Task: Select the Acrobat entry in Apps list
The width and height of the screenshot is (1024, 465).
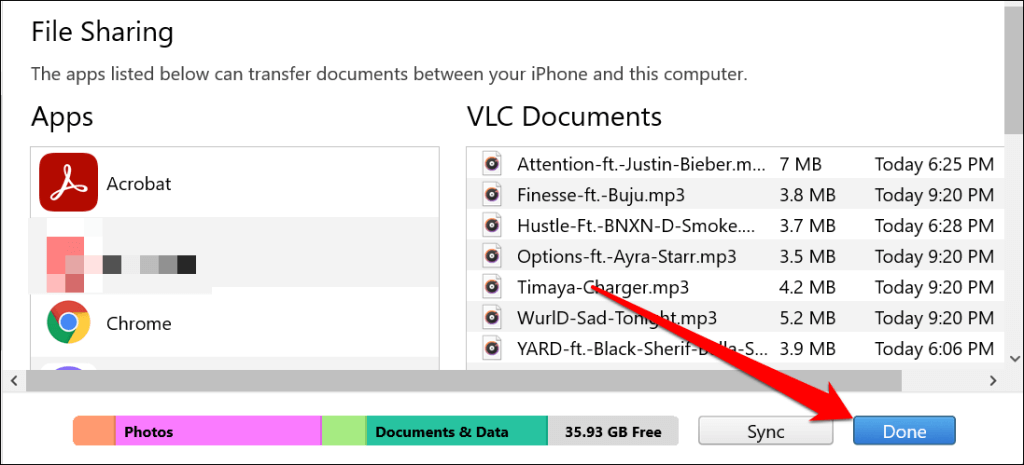Action: coord(138,183)
